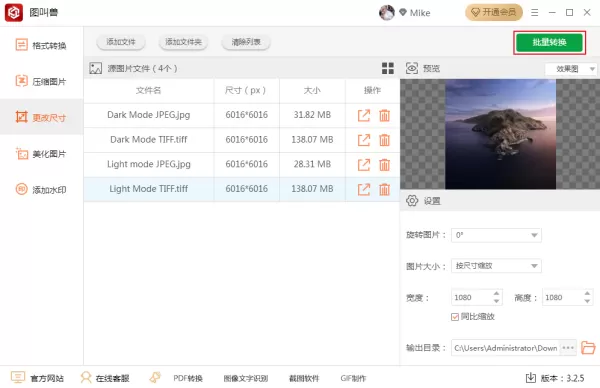Image resolution: width=600 pixels, height=388 pixels.
Task: Click the green 批量转换 button
Action: 549,42
